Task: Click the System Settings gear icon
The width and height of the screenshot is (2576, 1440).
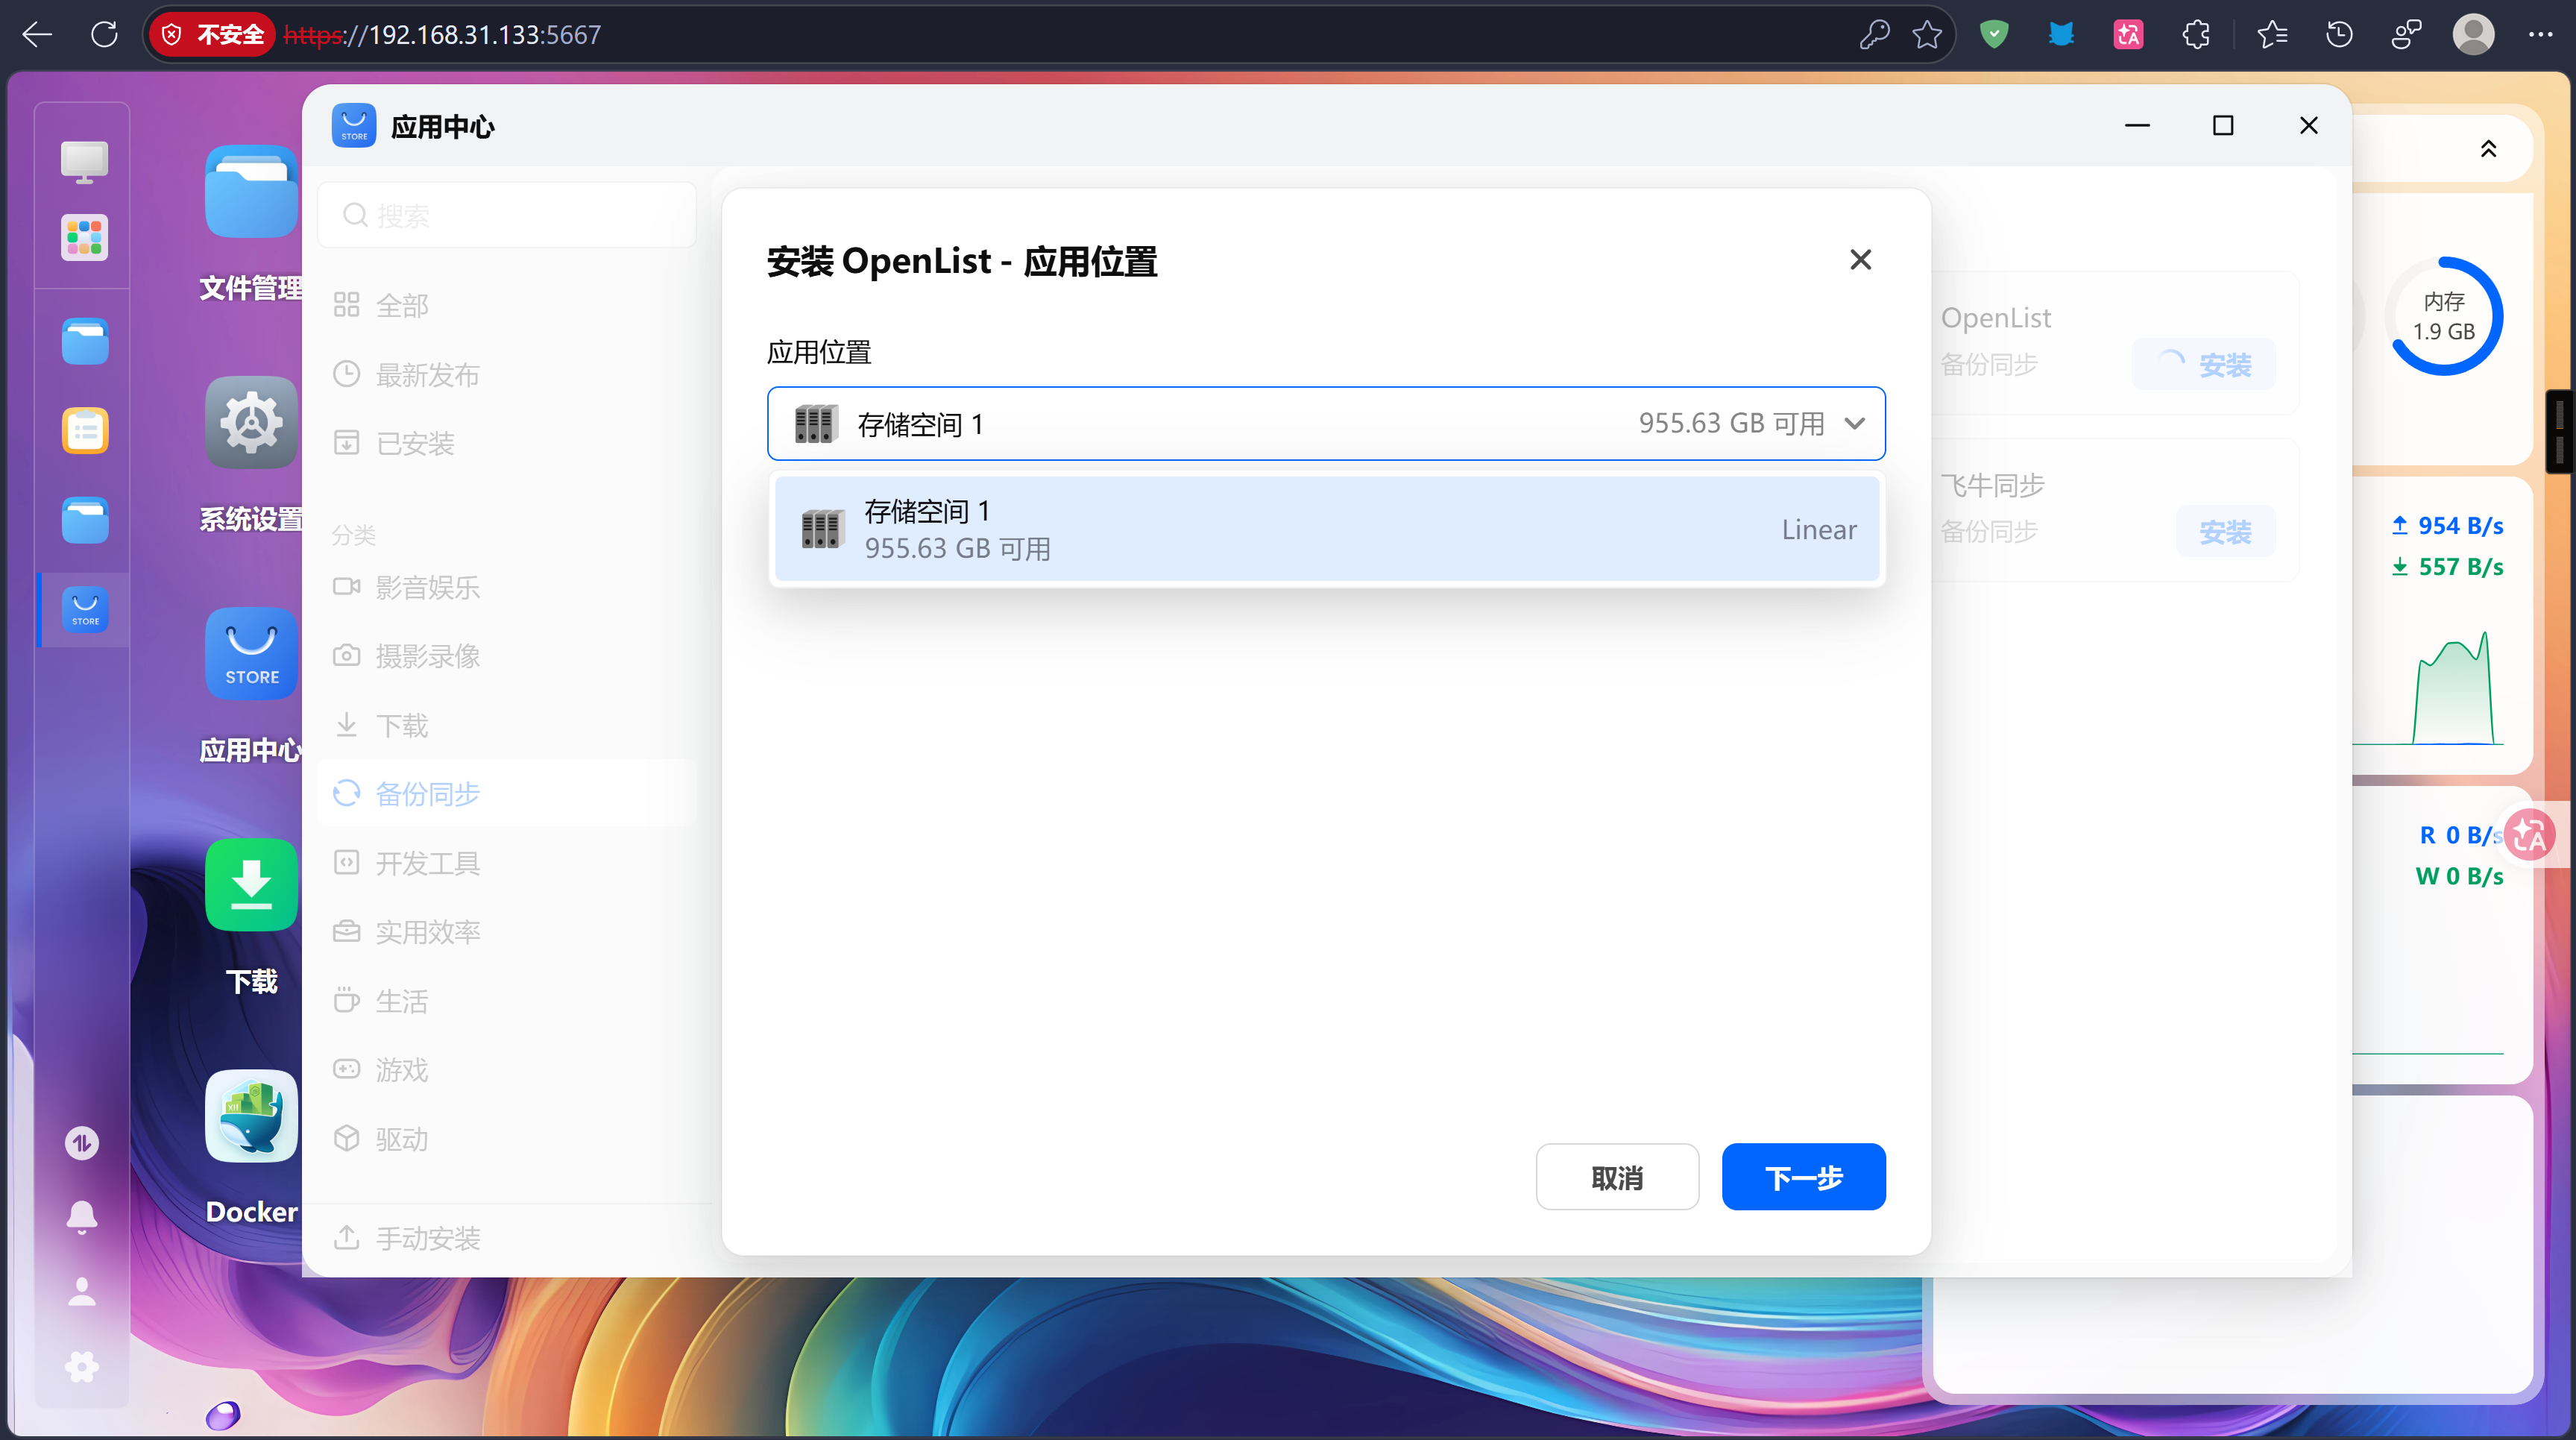Action: (251, 423)
